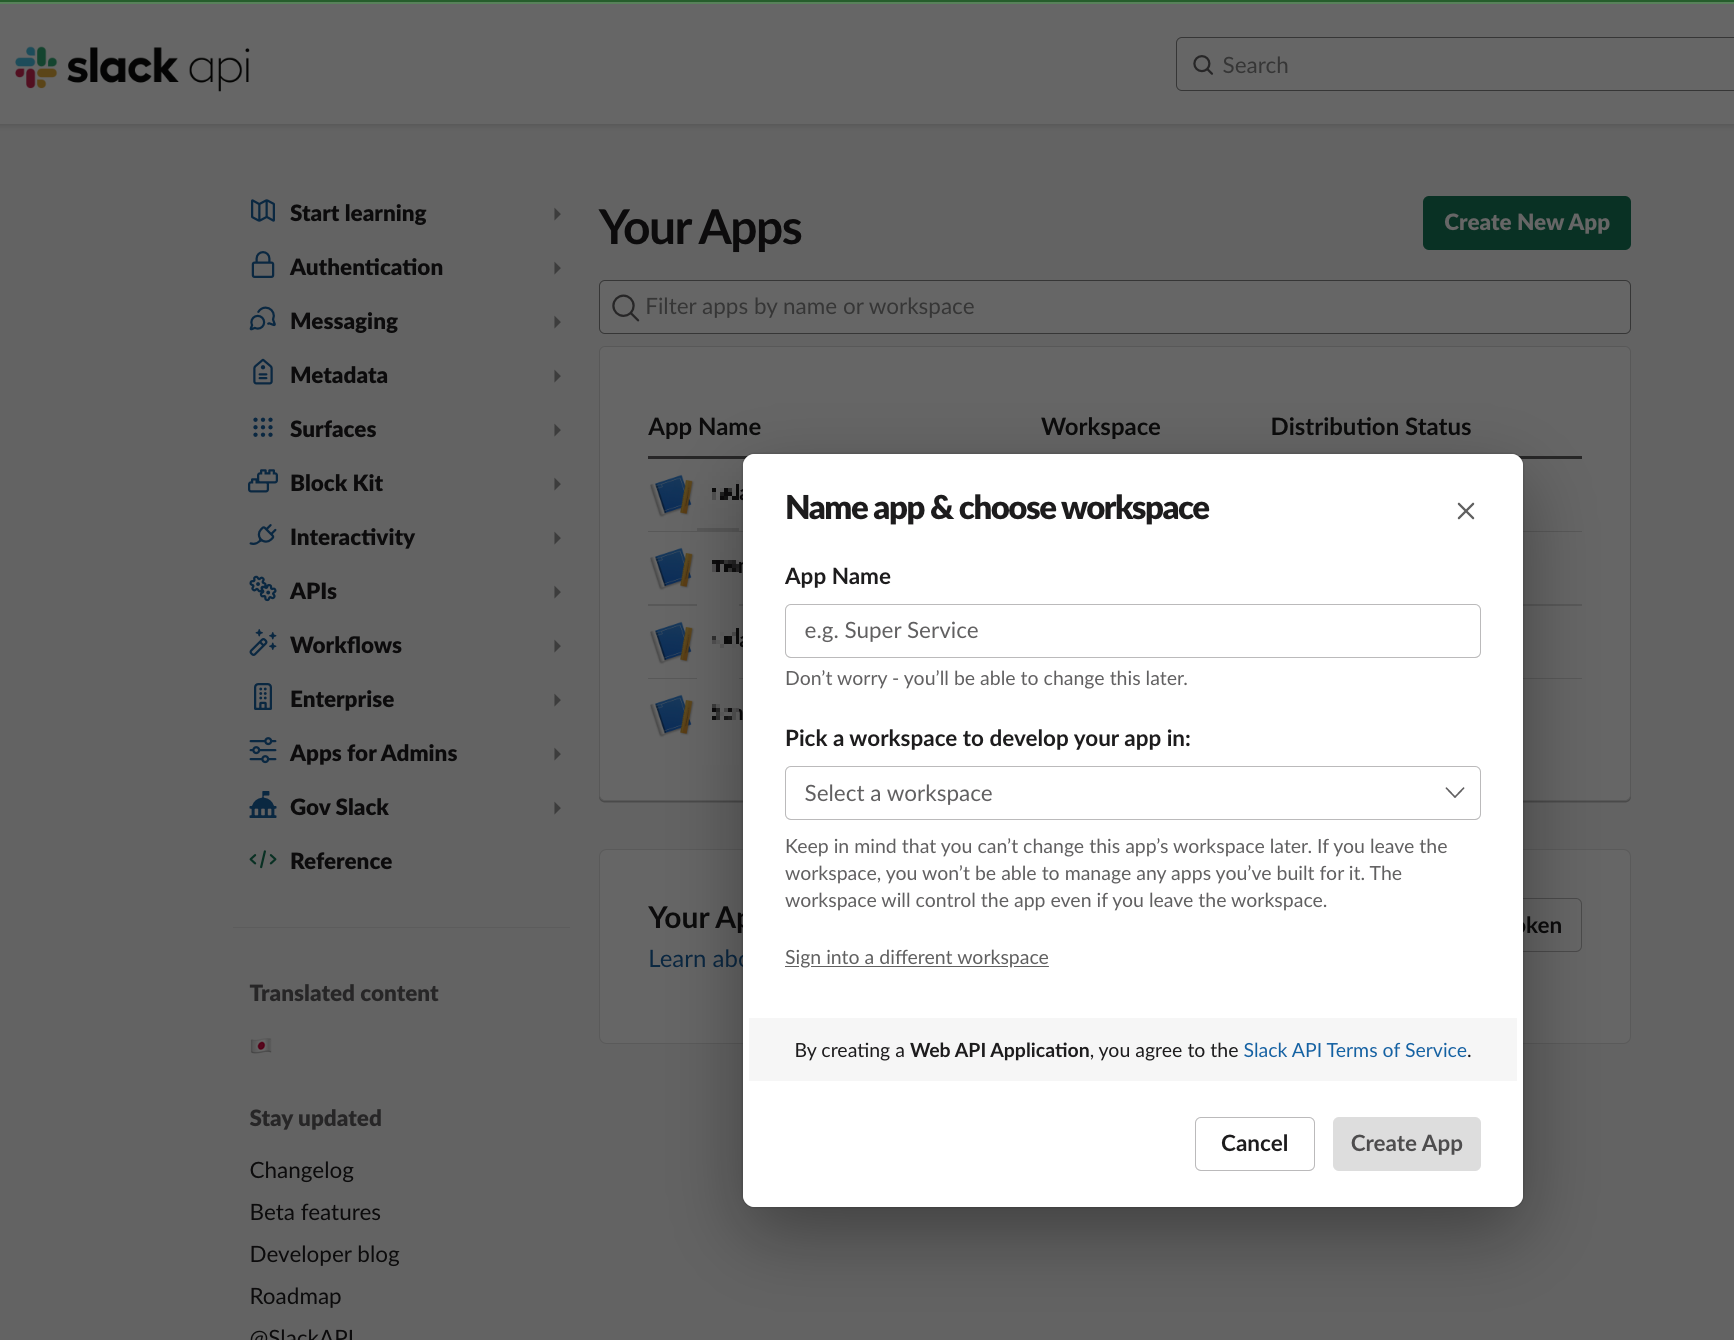Expand the Workflows section arrow

557,646
